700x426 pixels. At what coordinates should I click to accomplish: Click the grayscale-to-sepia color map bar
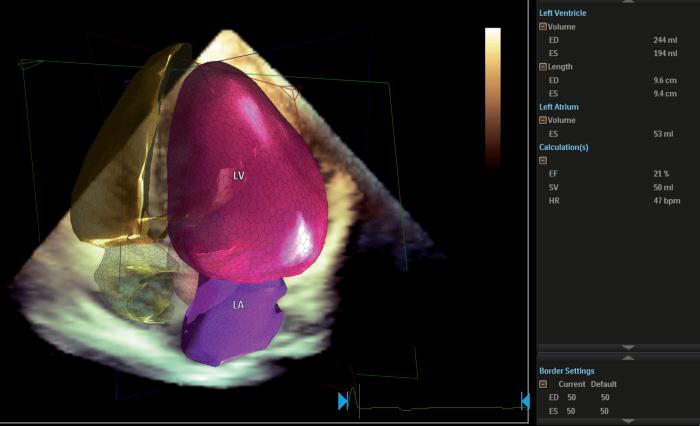[x=493, y=97]
